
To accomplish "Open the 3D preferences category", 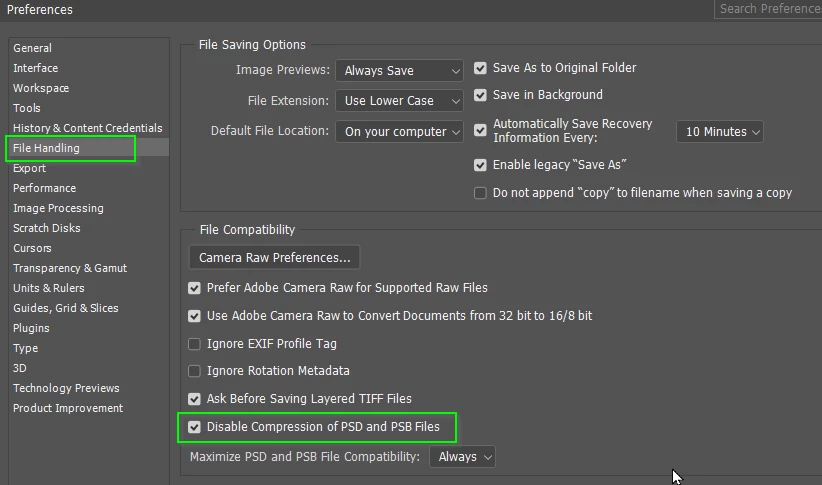I will pos(19,368).
